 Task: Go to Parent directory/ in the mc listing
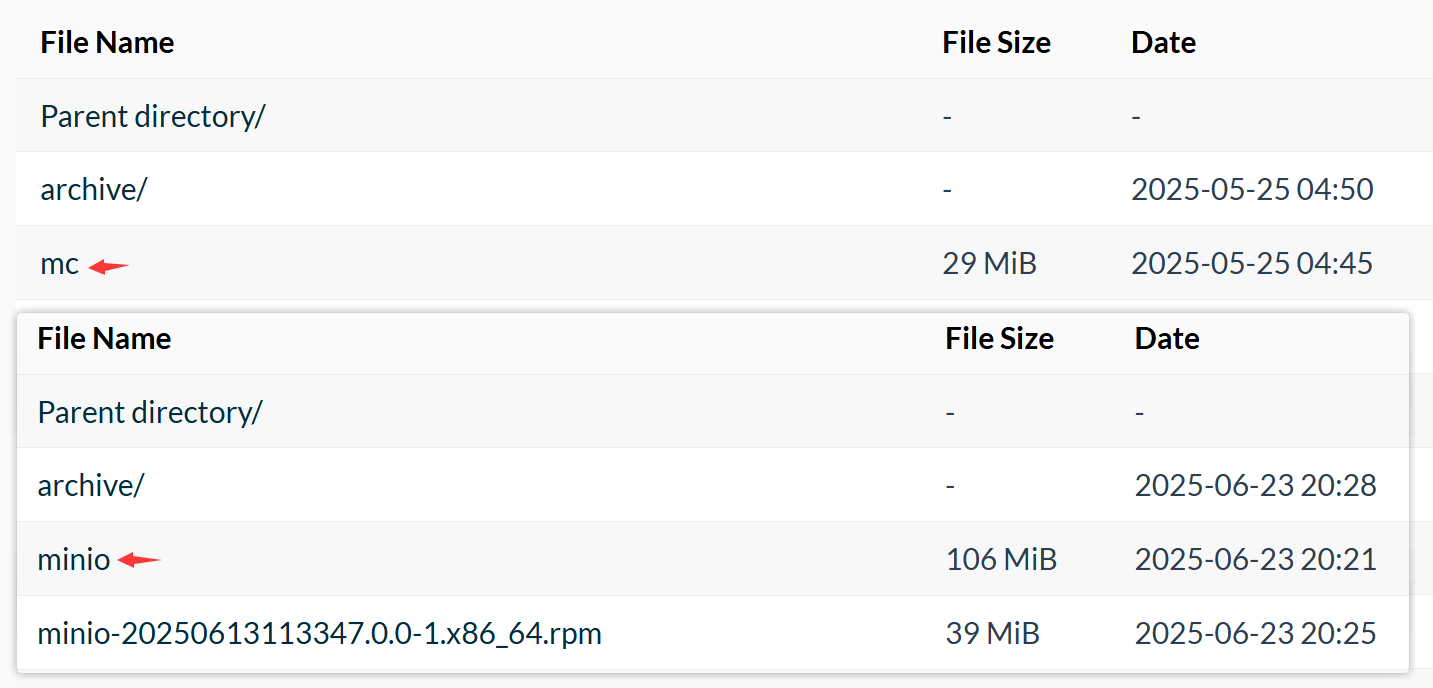(x=153, y=117)
